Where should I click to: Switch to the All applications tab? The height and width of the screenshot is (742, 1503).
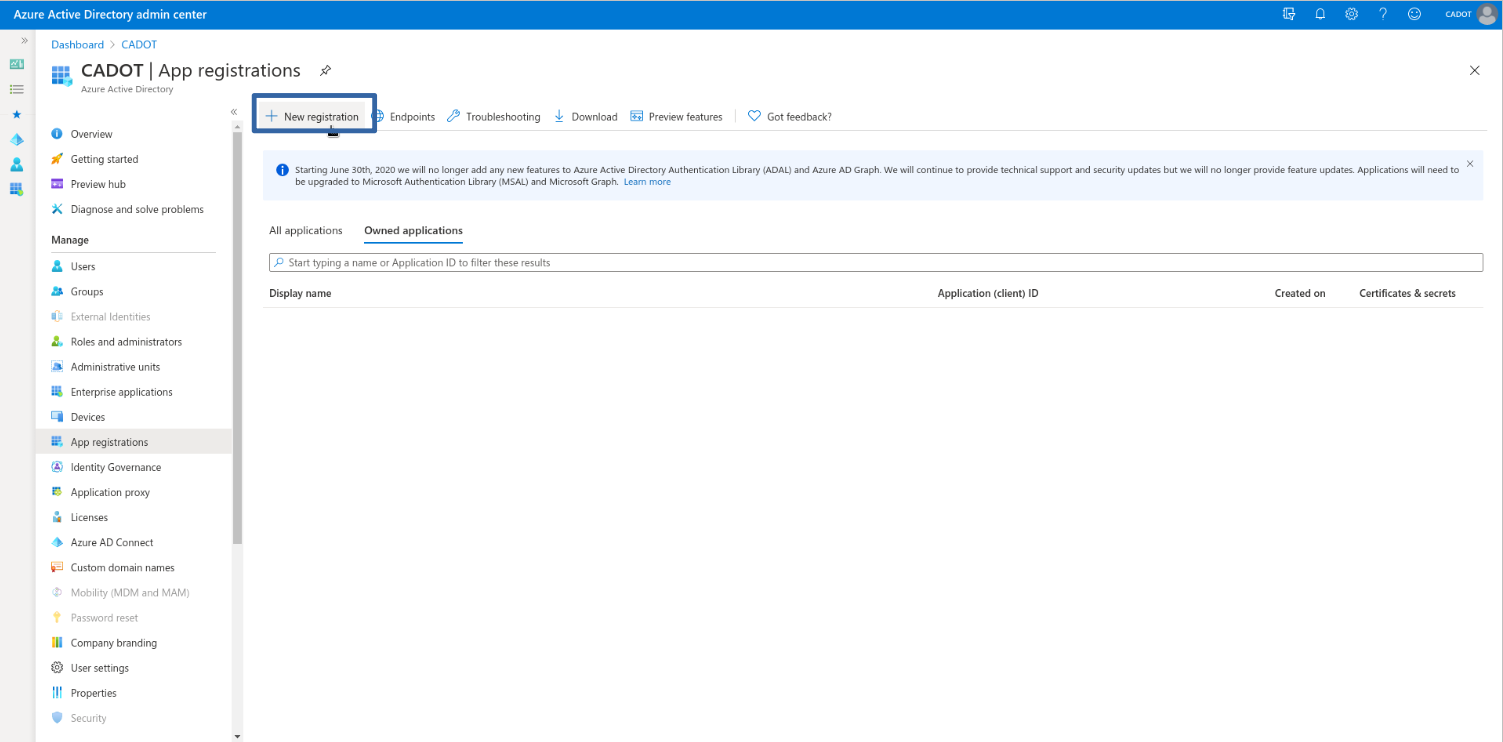306,230
